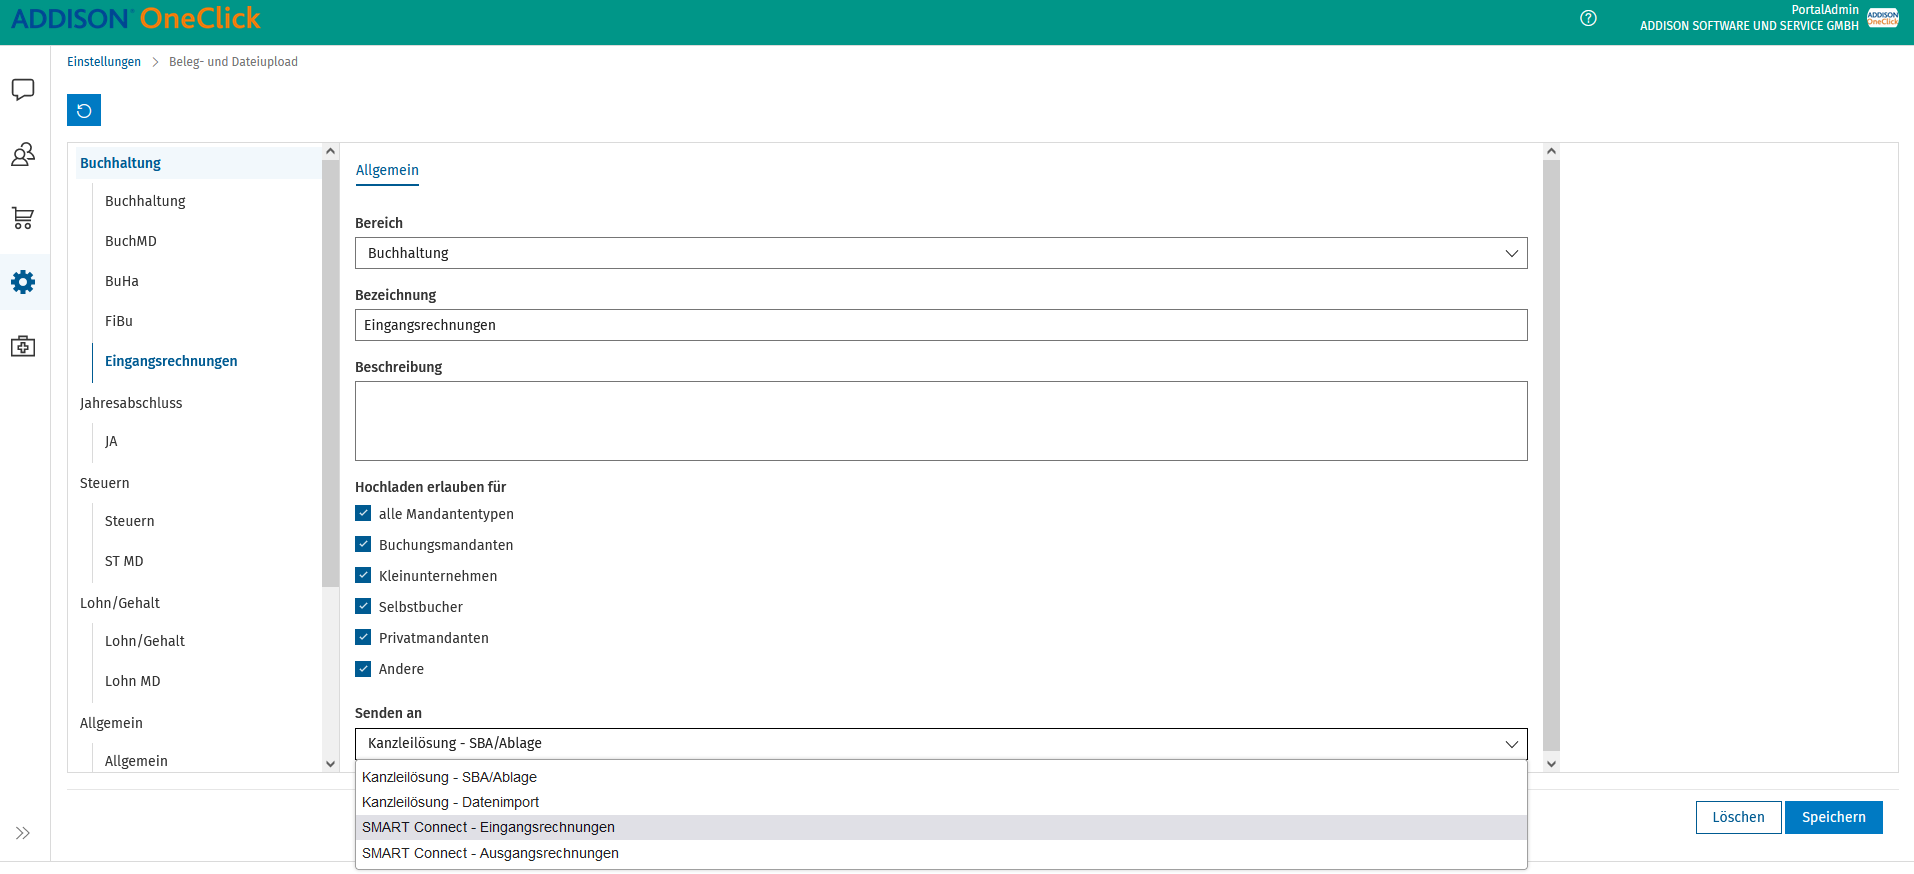
Task: Open the help question mark icon
Action: [1588, 18]
